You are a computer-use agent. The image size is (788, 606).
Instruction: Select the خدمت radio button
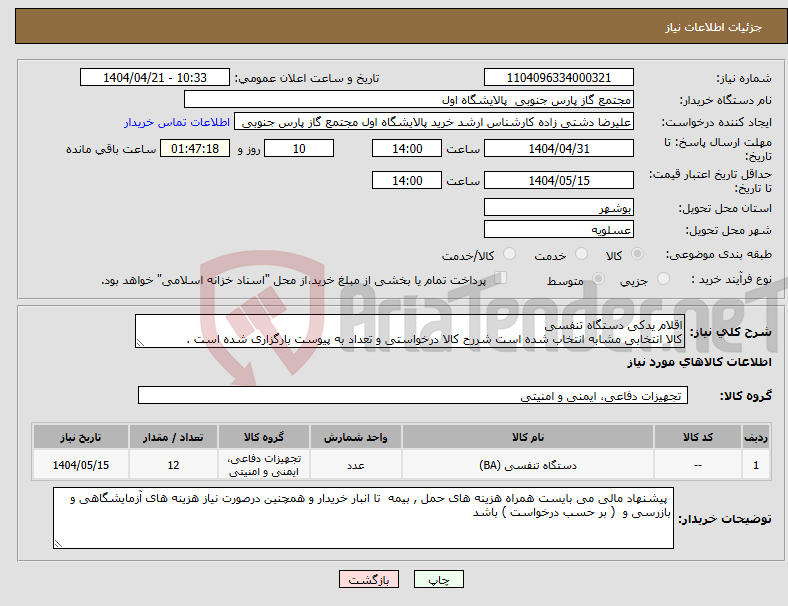[581, 254]
